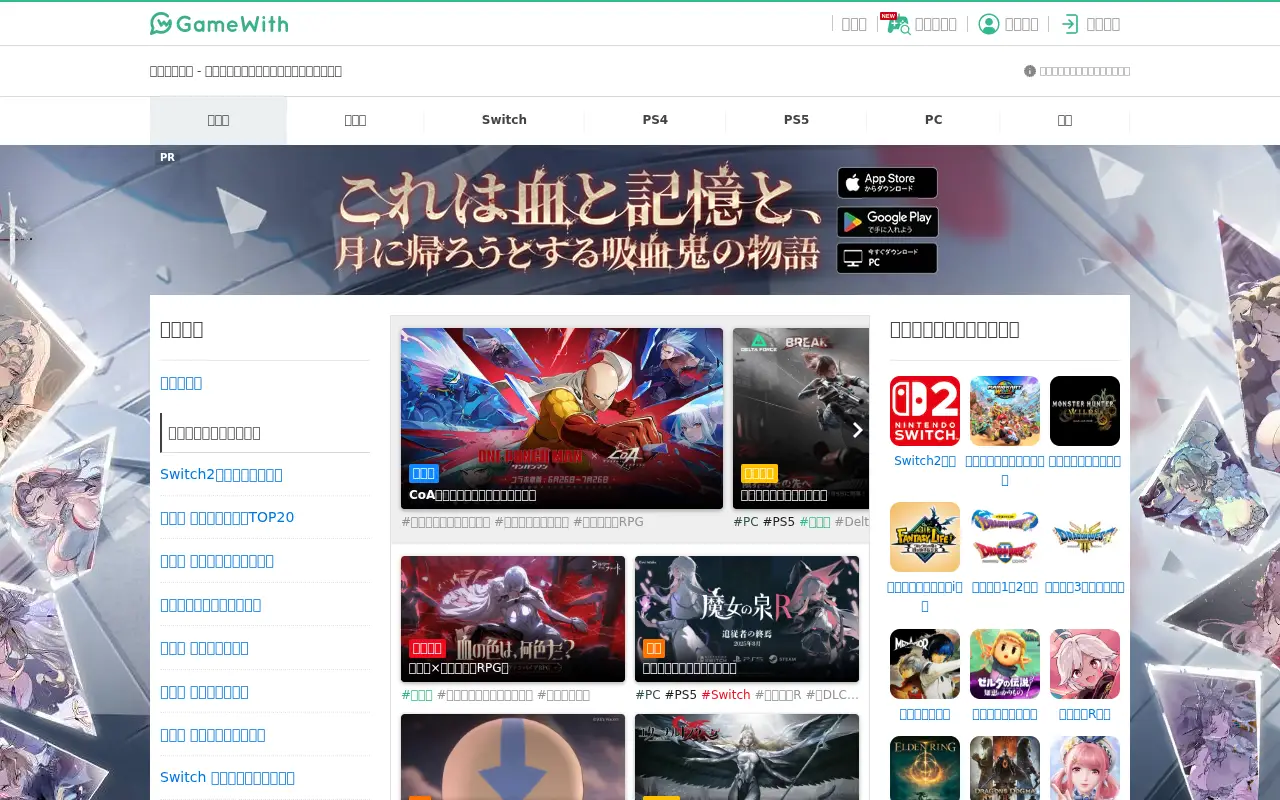Tap the App Store download badge

pos(887,183)
